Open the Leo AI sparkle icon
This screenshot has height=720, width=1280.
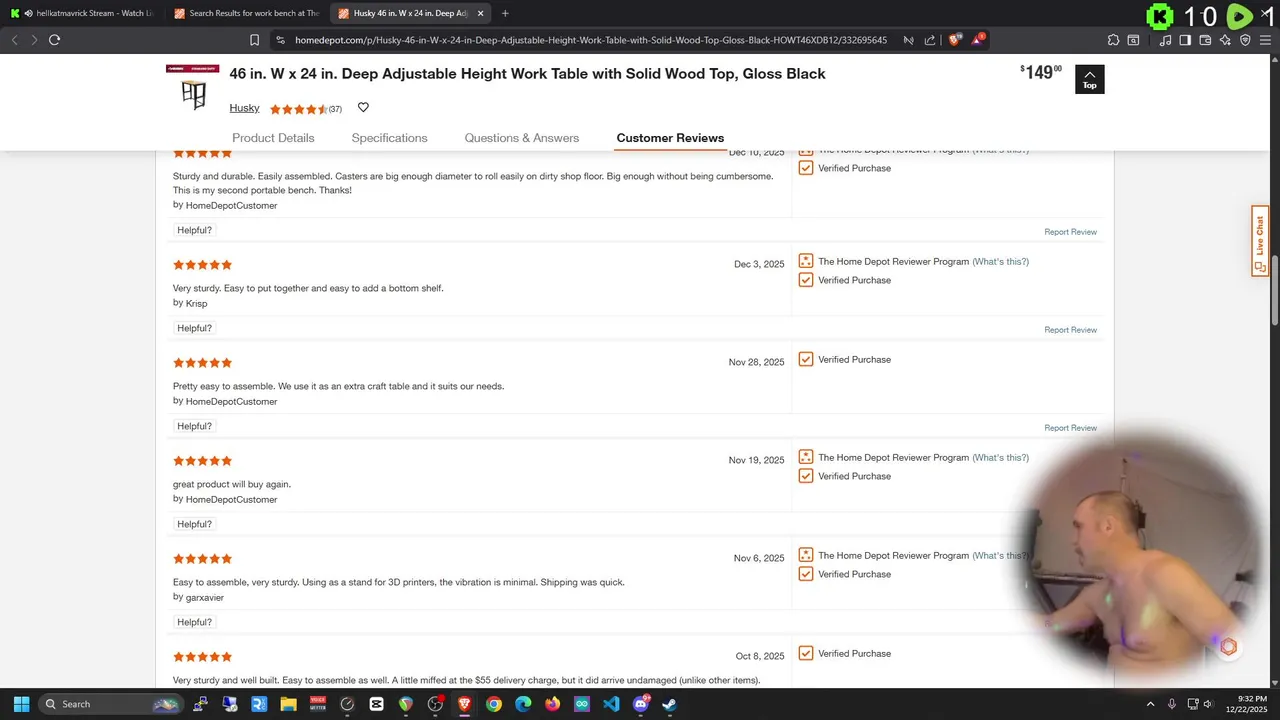pyautogui.click(x=1225, y=40)
